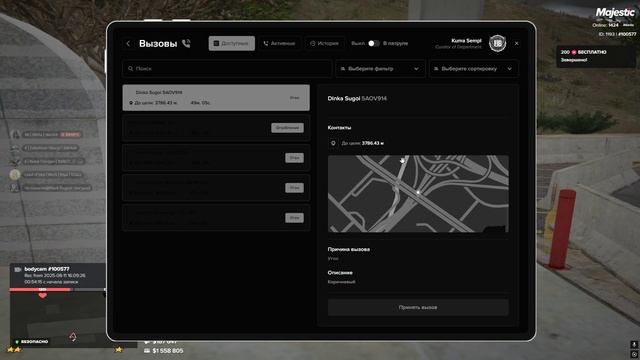Click the Угон button in fifth call row
Viewport: 640px width, 360px height.
[x=294, y=218]
